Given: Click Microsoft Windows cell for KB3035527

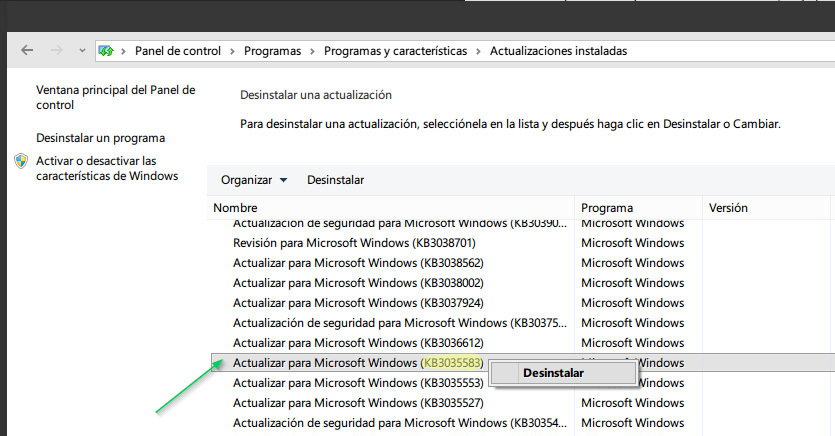Looking at the screenshot, I should click(633, 403).
